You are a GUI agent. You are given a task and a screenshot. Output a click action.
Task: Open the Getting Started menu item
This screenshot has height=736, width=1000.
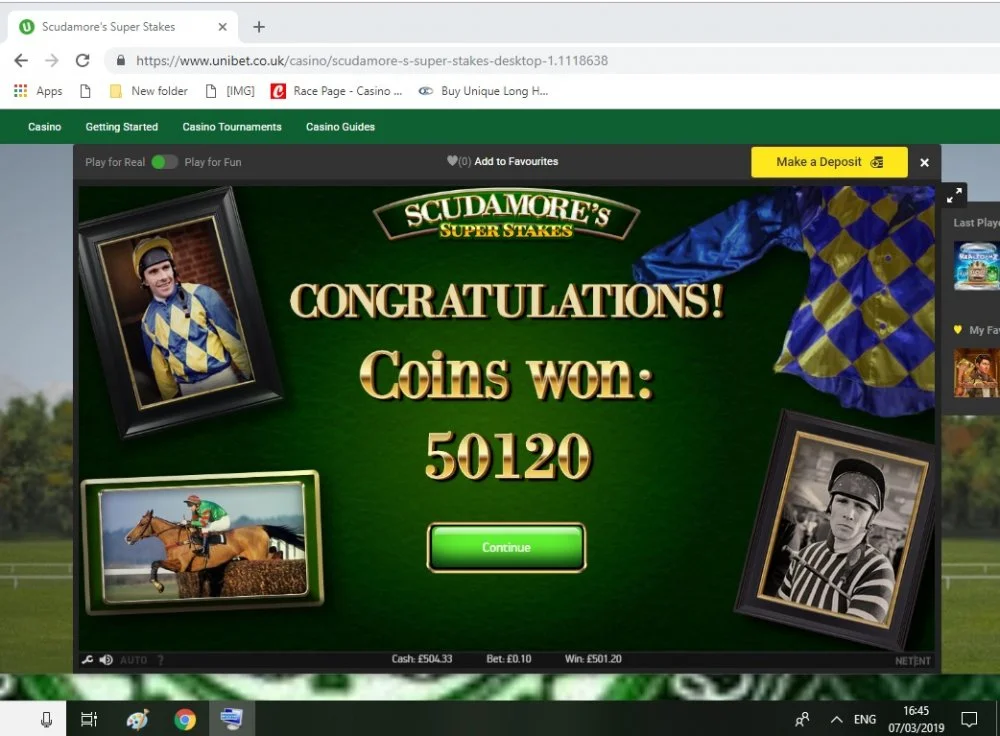coord(122,127)
